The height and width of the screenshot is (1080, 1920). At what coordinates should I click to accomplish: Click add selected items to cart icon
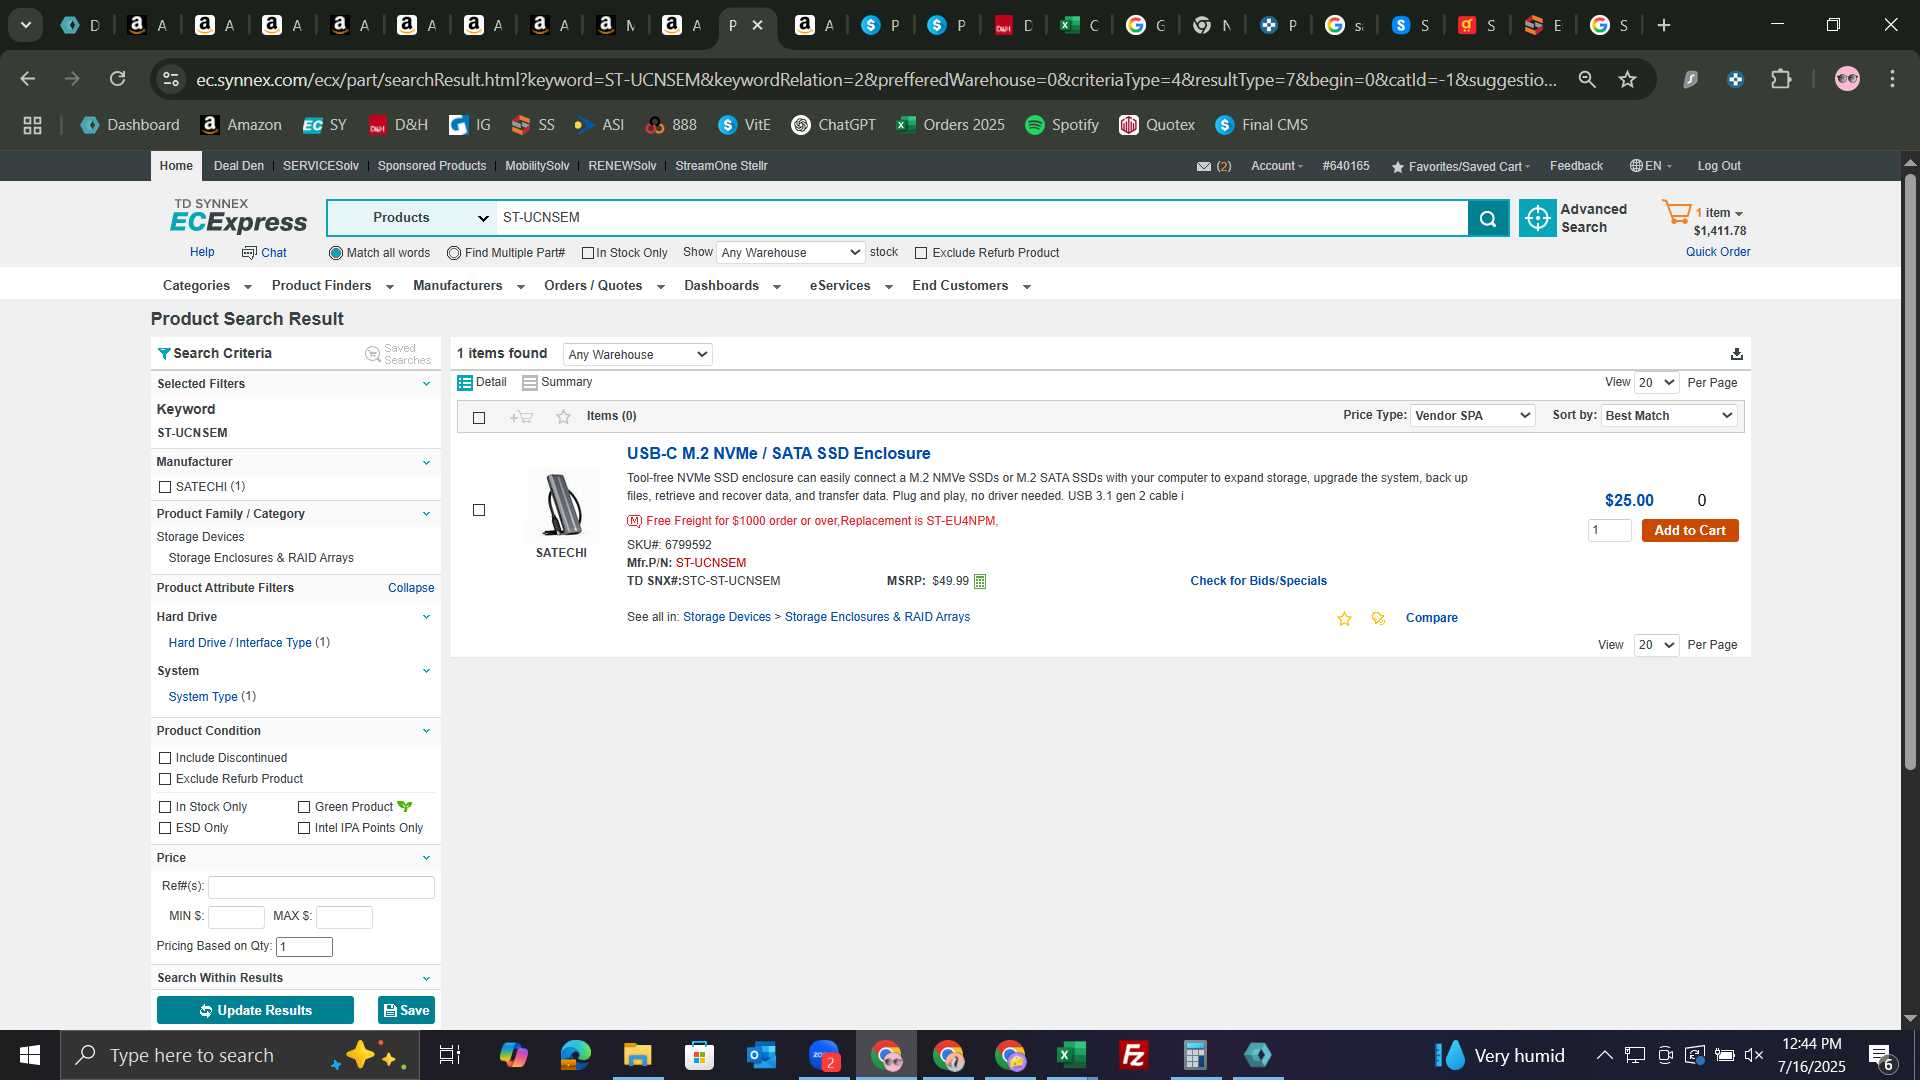pos(521,417)
